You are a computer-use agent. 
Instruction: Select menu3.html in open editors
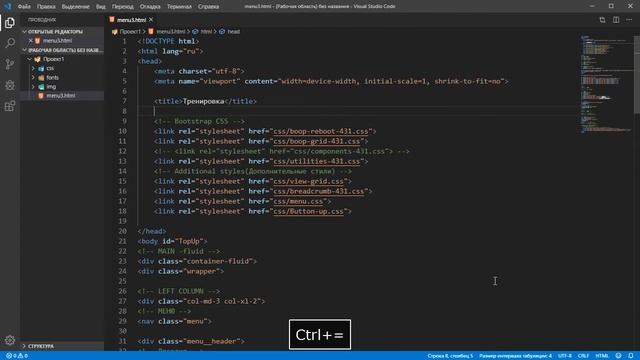57,40
